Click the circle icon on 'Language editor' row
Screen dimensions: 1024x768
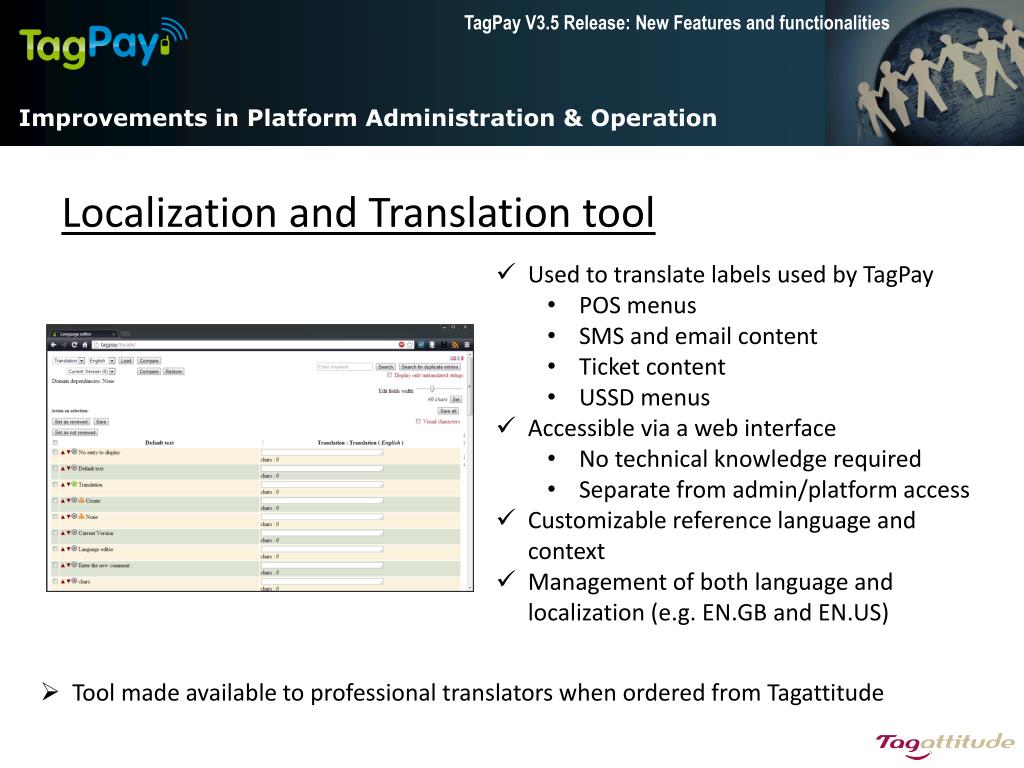coord(74,549)
